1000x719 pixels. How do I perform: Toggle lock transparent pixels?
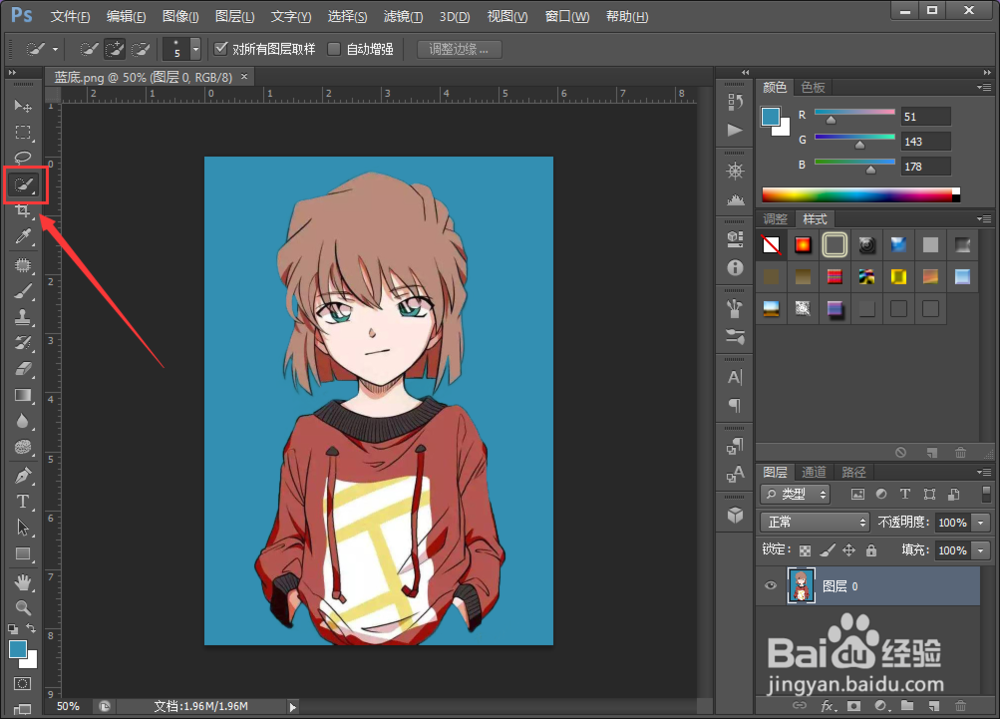tap(805, 551)
